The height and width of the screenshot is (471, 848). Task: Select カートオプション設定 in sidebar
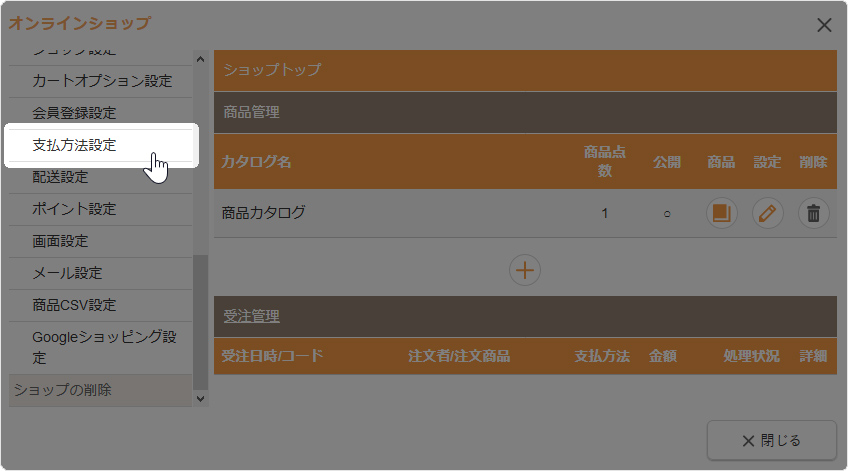(102, 81)
